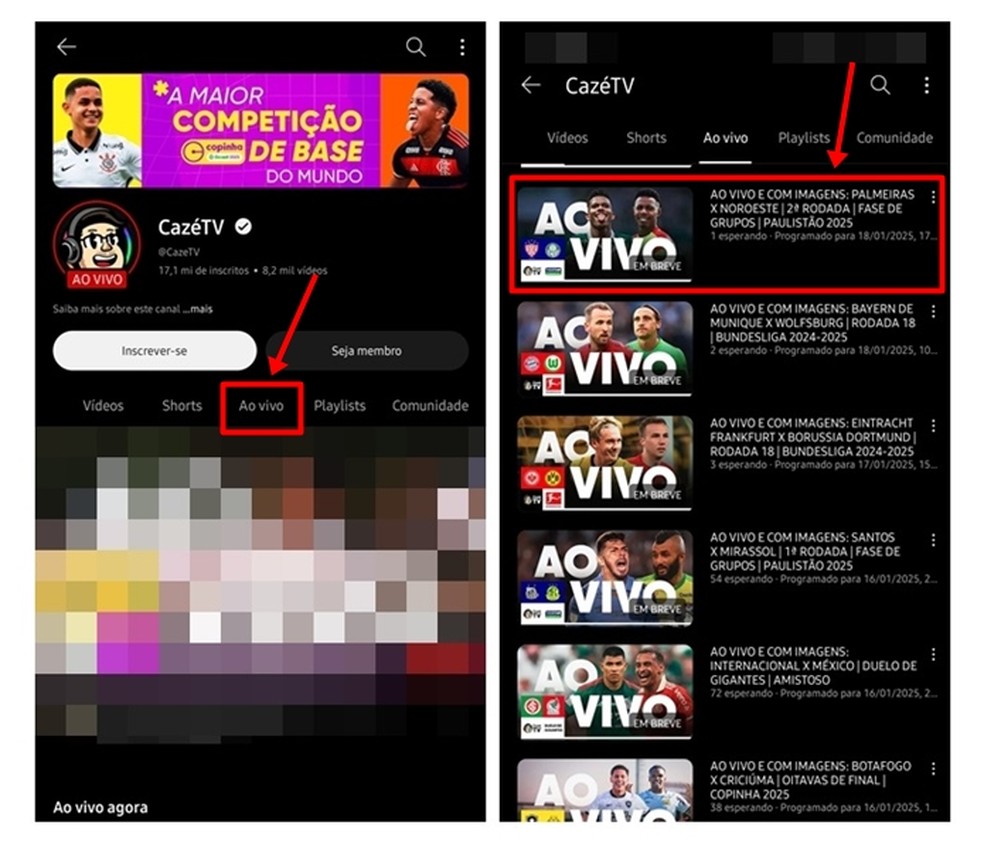Click the Inscrever-se button

[154, 351]
